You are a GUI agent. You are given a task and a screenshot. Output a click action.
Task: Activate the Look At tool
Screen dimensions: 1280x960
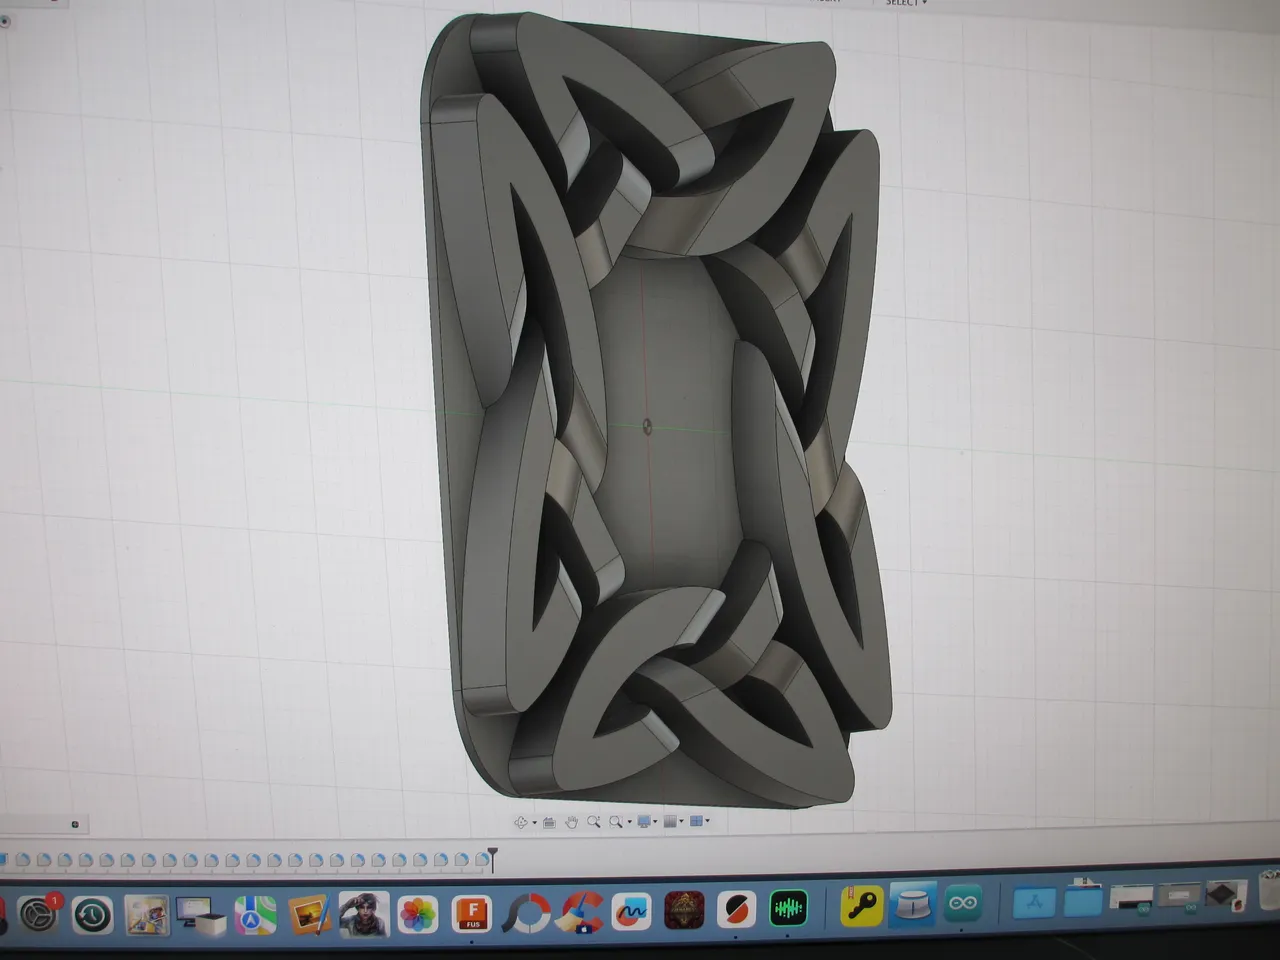[549, 822]
